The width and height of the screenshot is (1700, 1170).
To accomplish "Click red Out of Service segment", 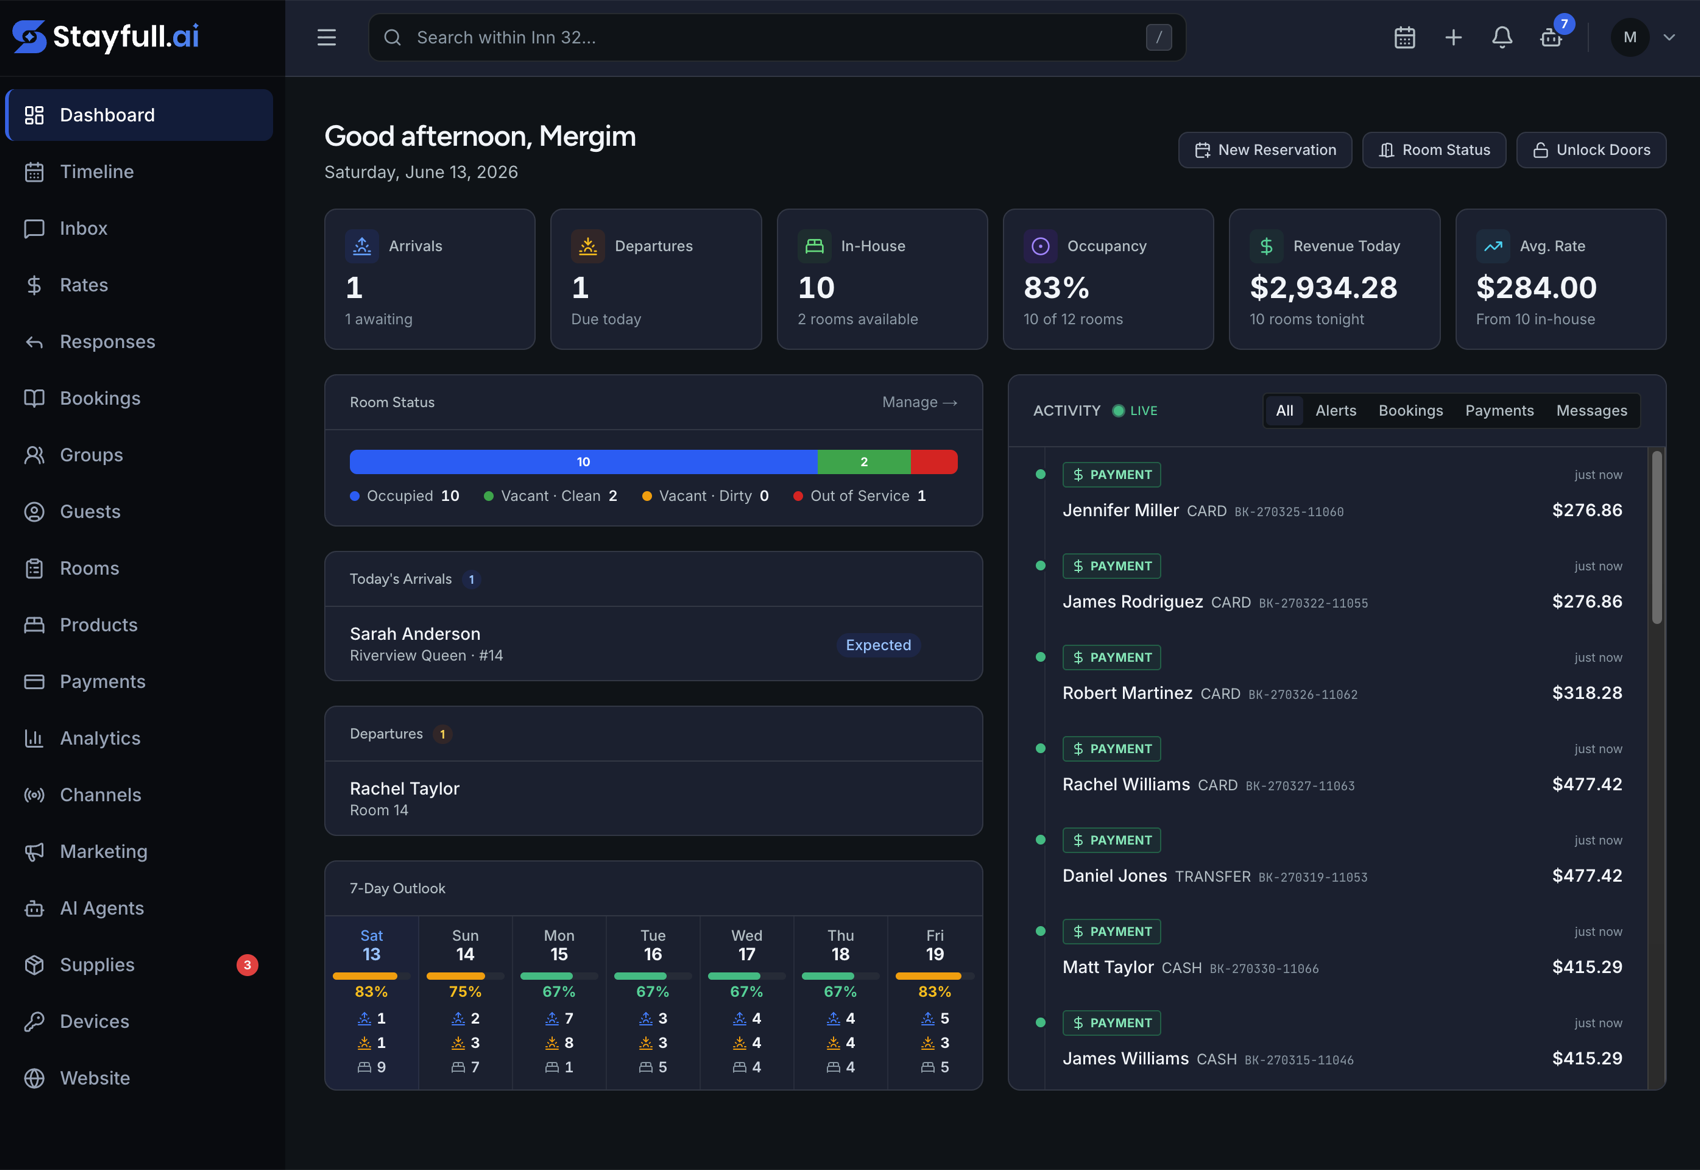I will point(934,462).
